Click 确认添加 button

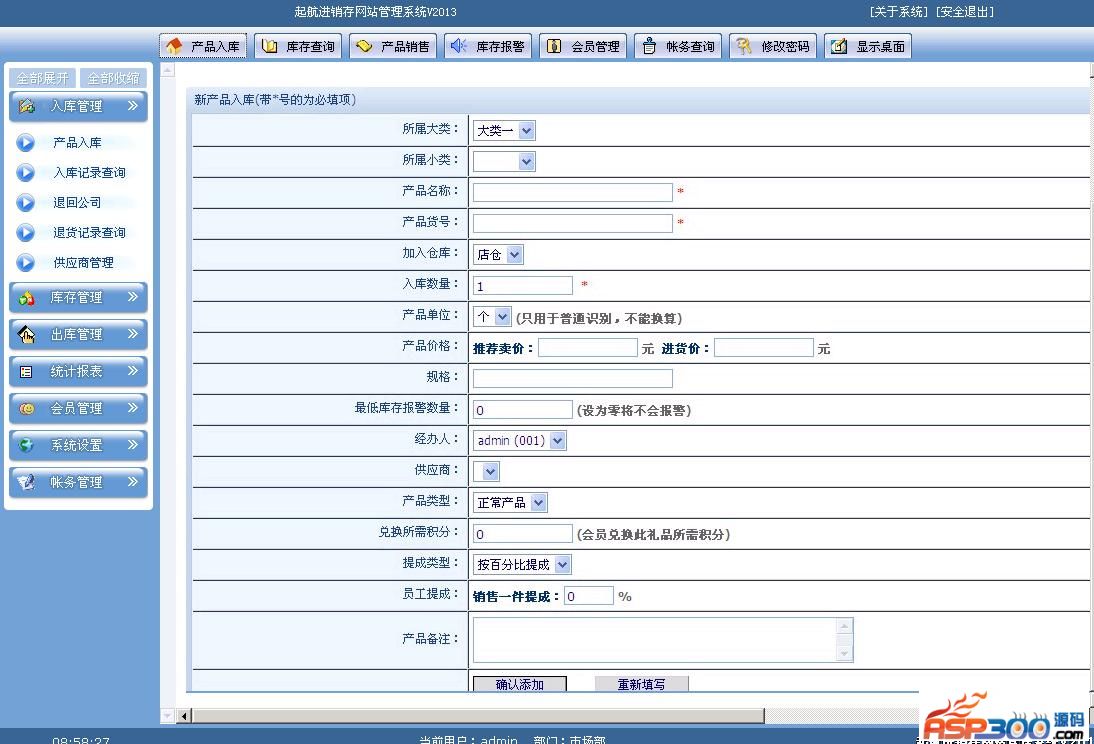pyautogui.click(x=519, y=684)
